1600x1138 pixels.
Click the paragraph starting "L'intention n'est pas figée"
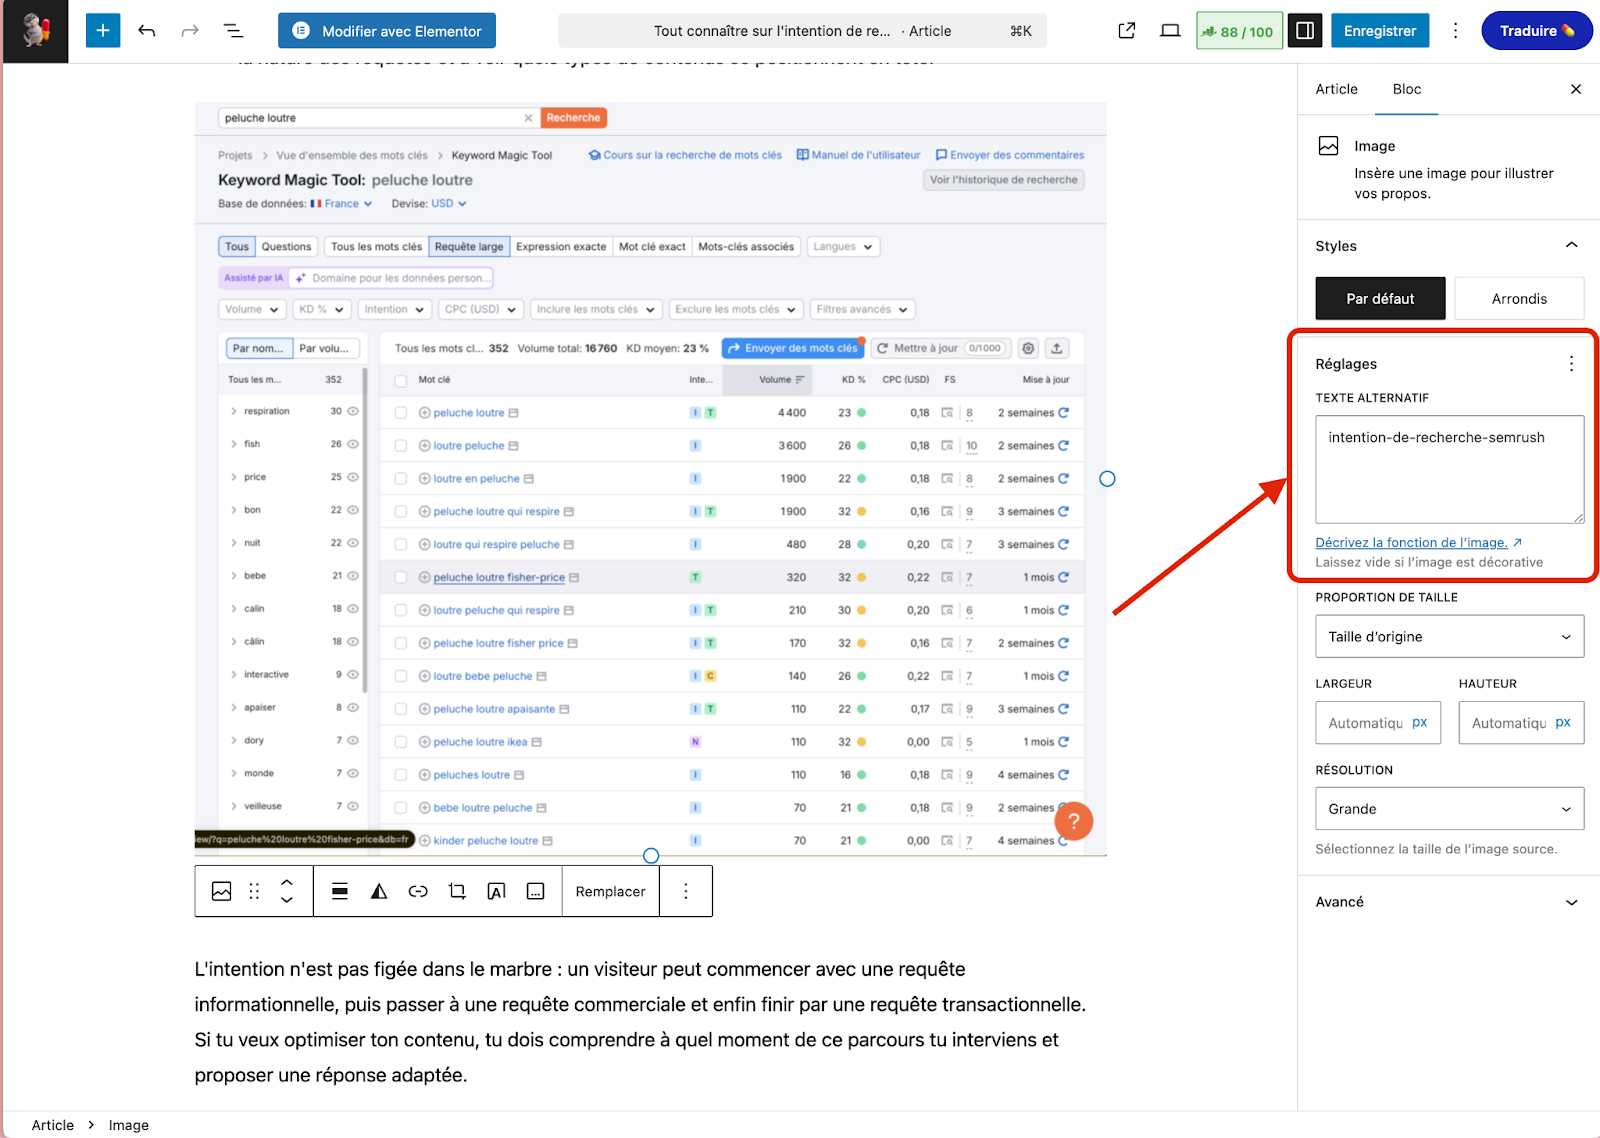(640, 1022)
